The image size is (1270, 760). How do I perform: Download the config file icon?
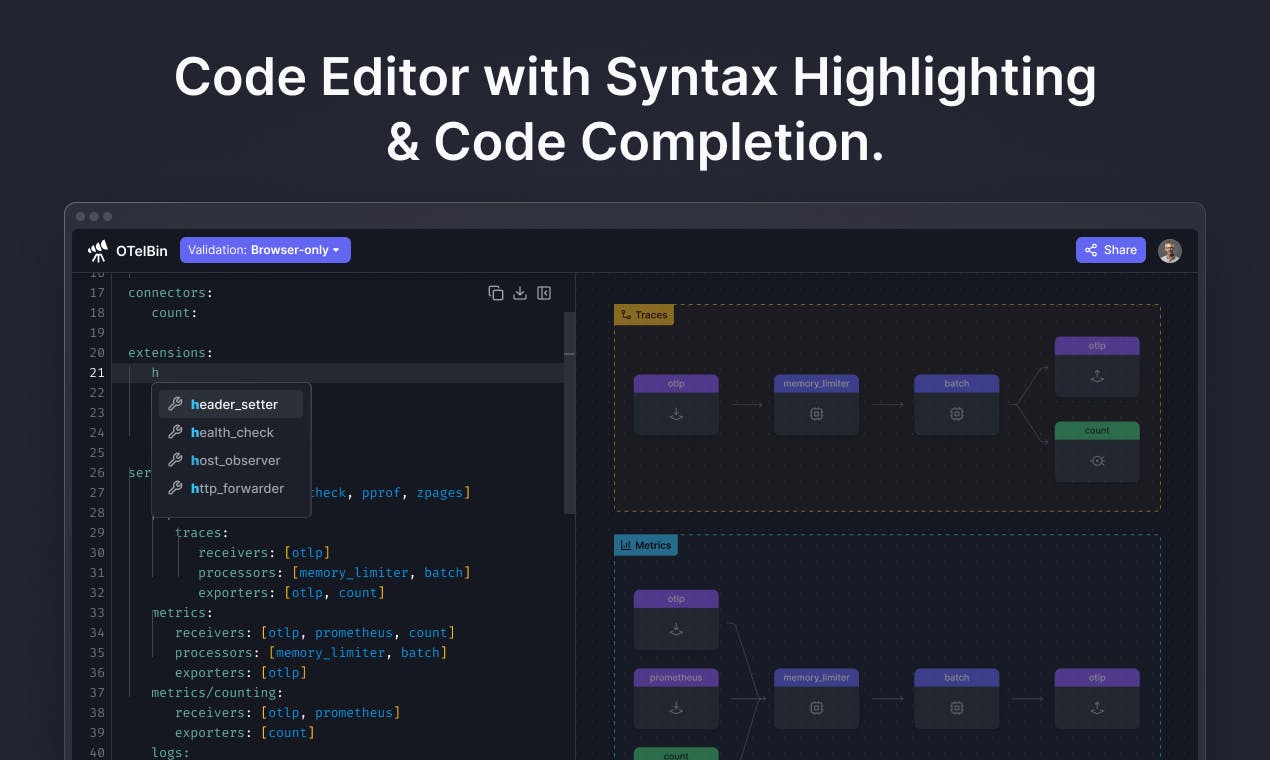click(x=520, y=293)
